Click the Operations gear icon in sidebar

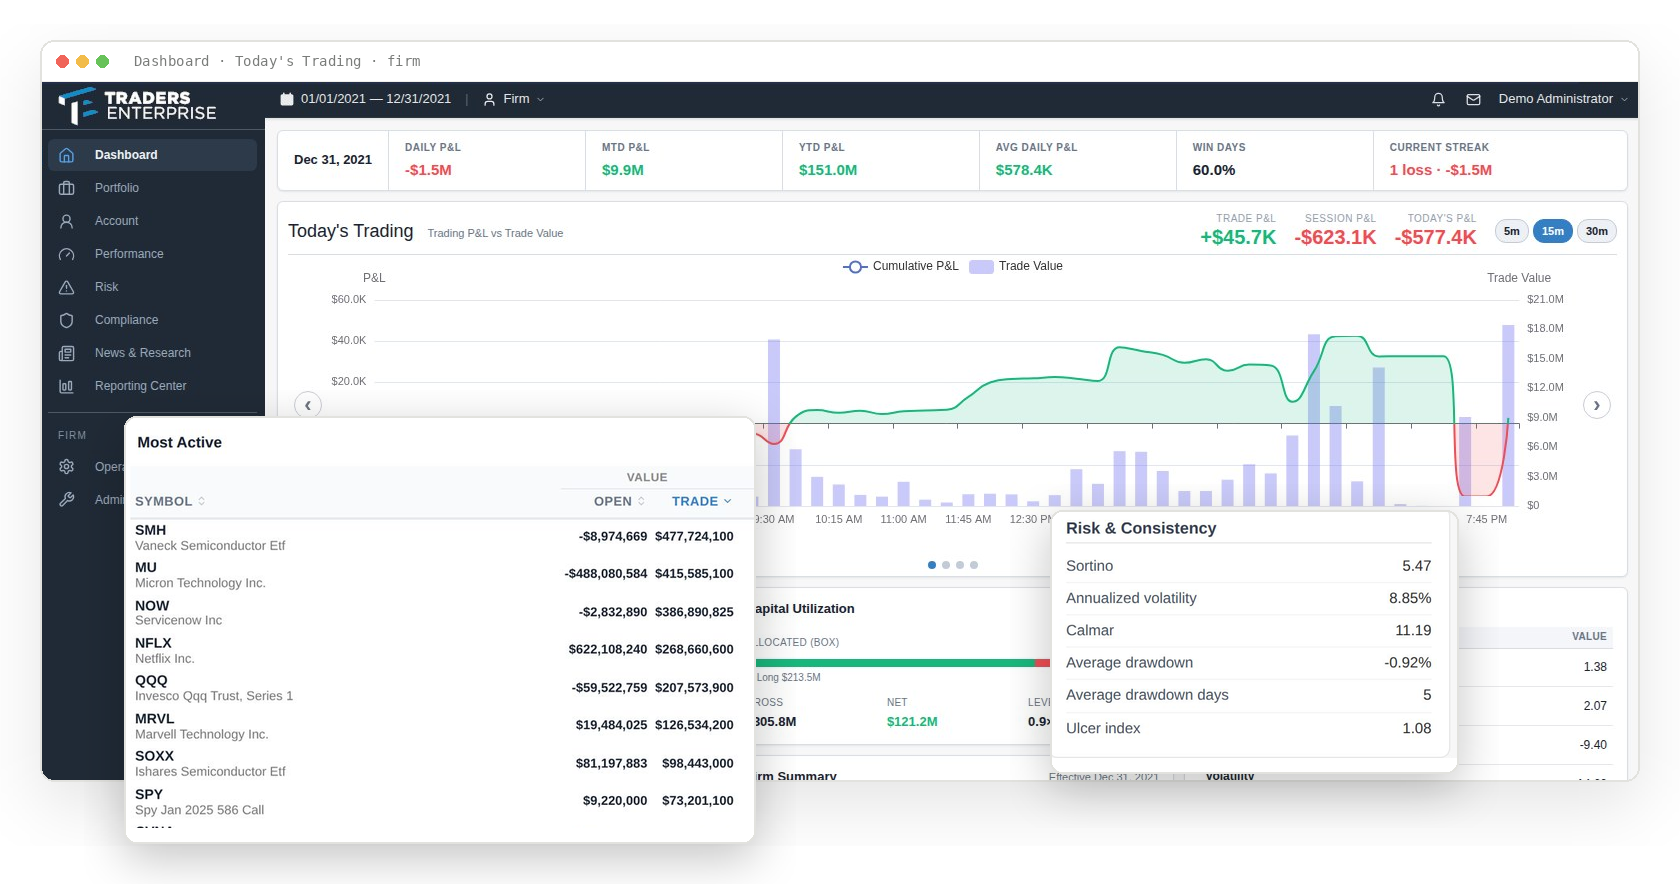coord(67,467)
